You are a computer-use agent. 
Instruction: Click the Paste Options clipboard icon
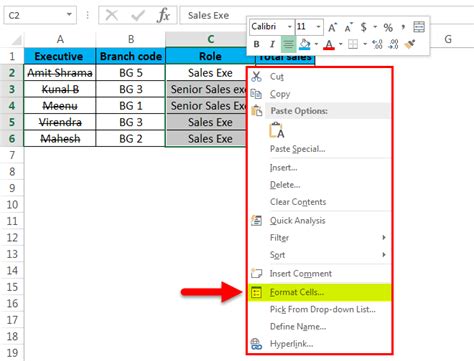pos(257,110)
